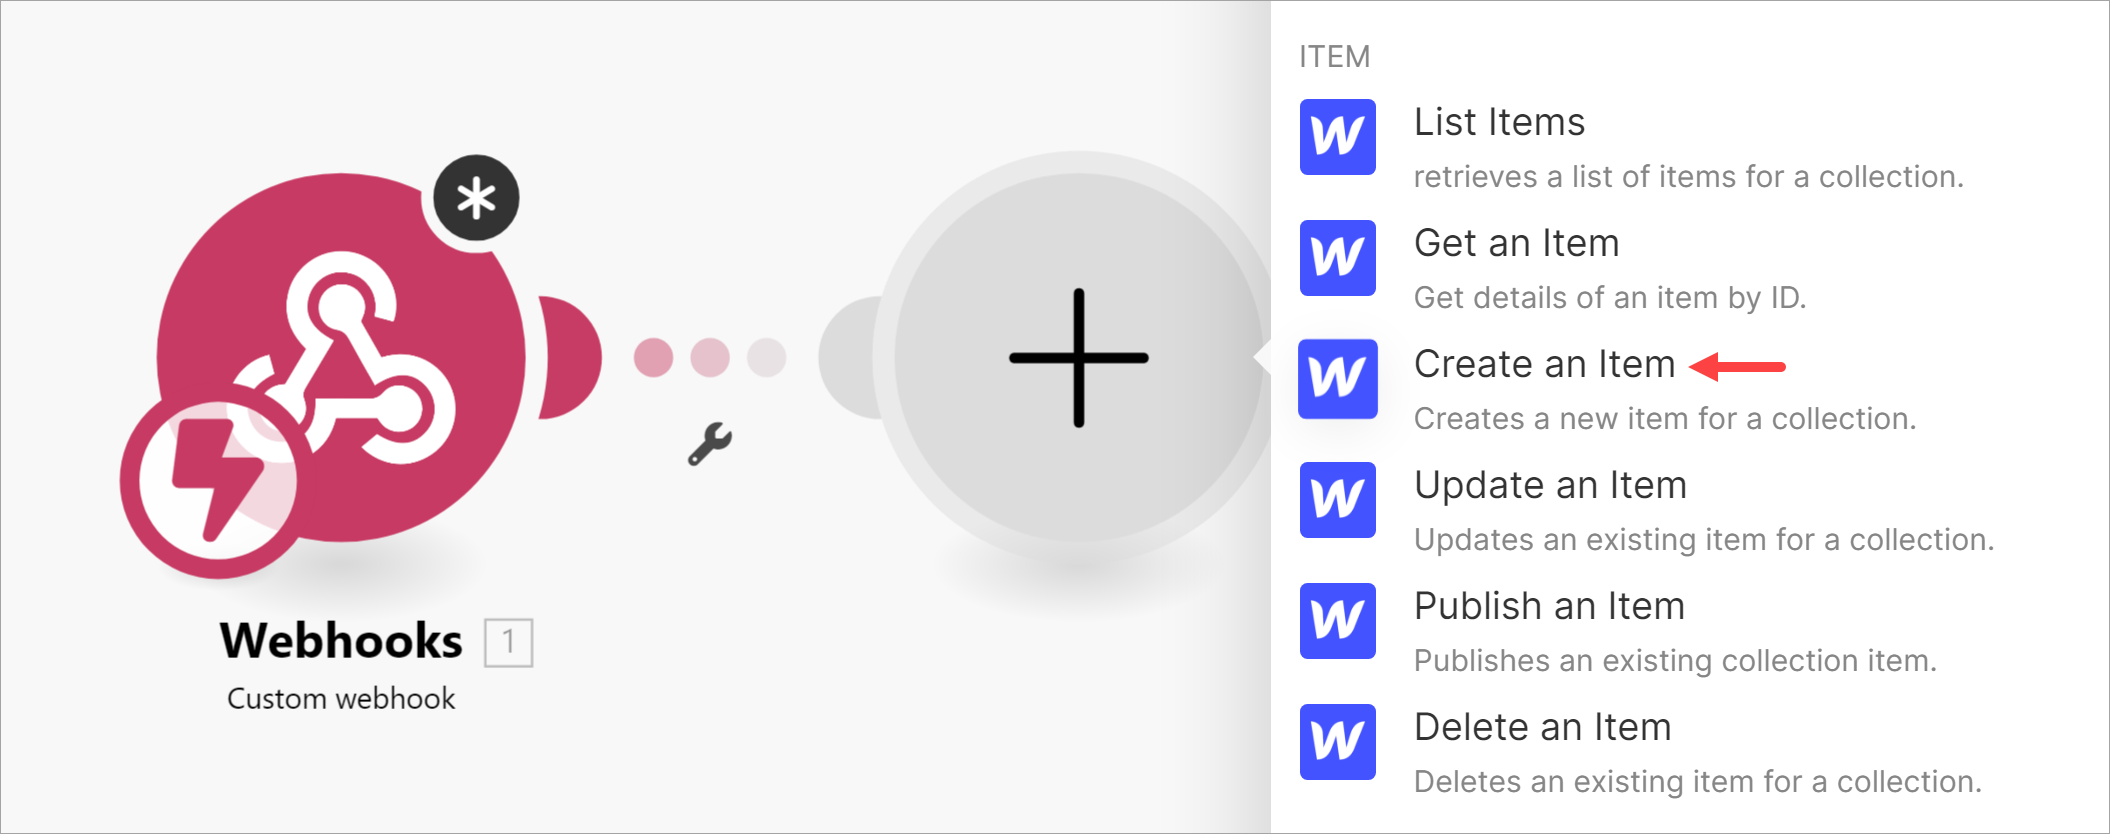Click the asterisk badge on Webhooks module

pyautogui.click(x=476, y=198)
